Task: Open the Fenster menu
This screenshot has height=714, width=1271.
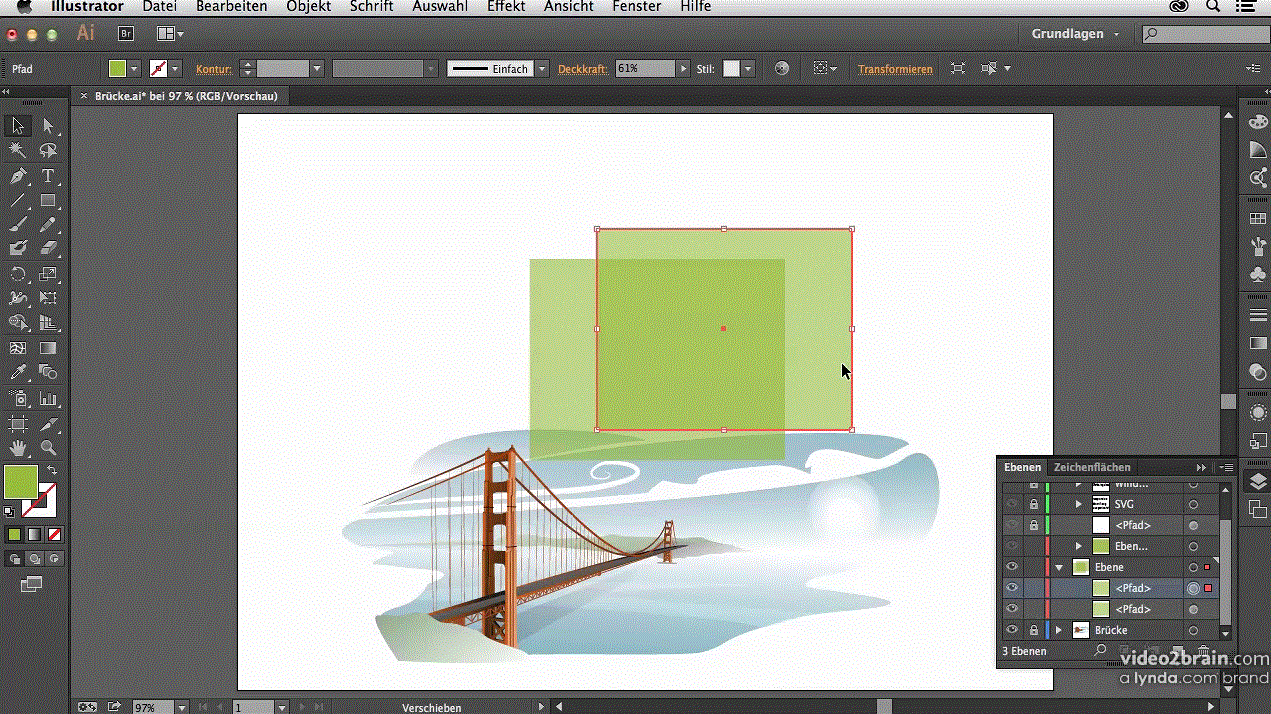Action: click(637, 7)
